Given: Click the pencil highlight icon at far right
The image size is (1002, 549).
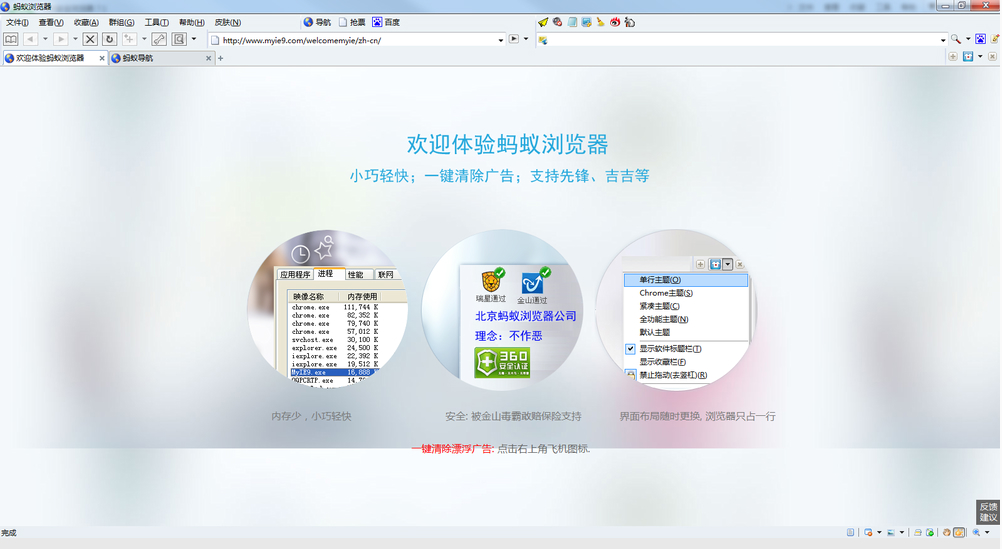Looking at the screenshot, I should (x=995, y=40).
